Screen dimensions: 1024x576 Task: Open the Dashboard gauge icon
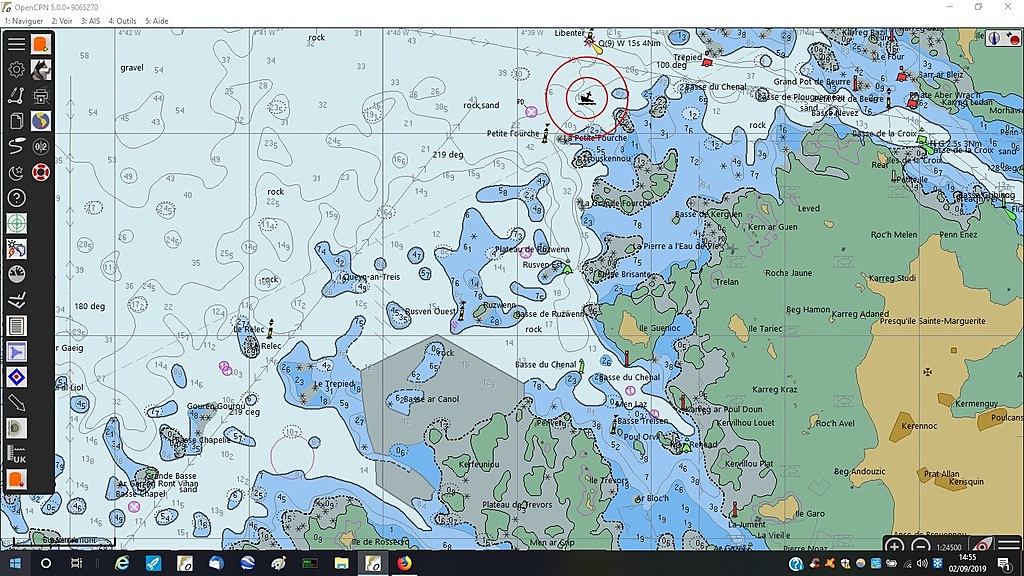click(x=16, y=274)
